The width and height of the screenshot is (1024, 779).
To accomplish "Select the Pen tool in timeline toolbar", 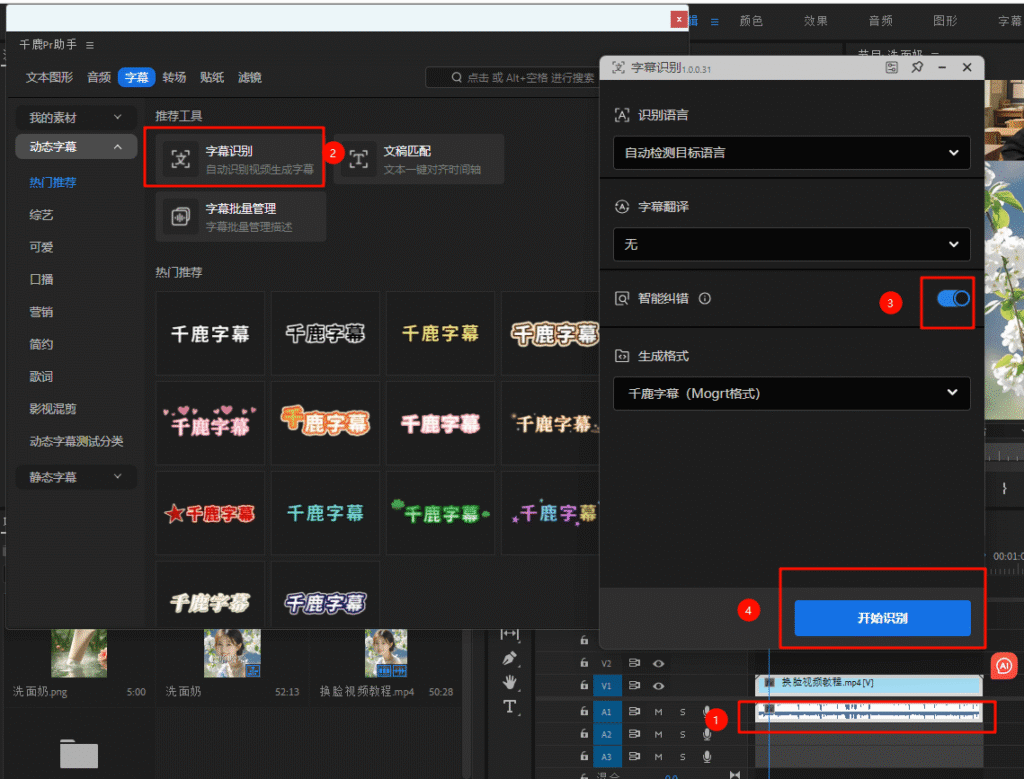I will coord(510,658).
